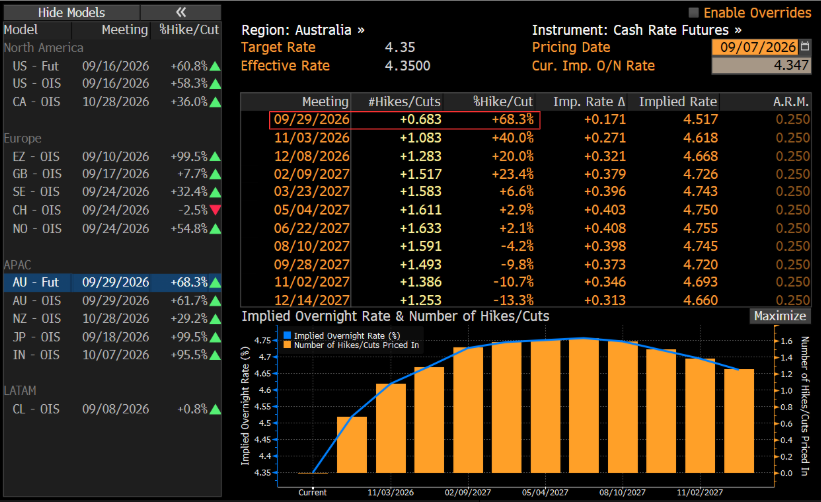Click the 06/22/2027 meeting date cell
Viewport: 821px width, 502px height.
pyautogui.click(x=311, y=228)
